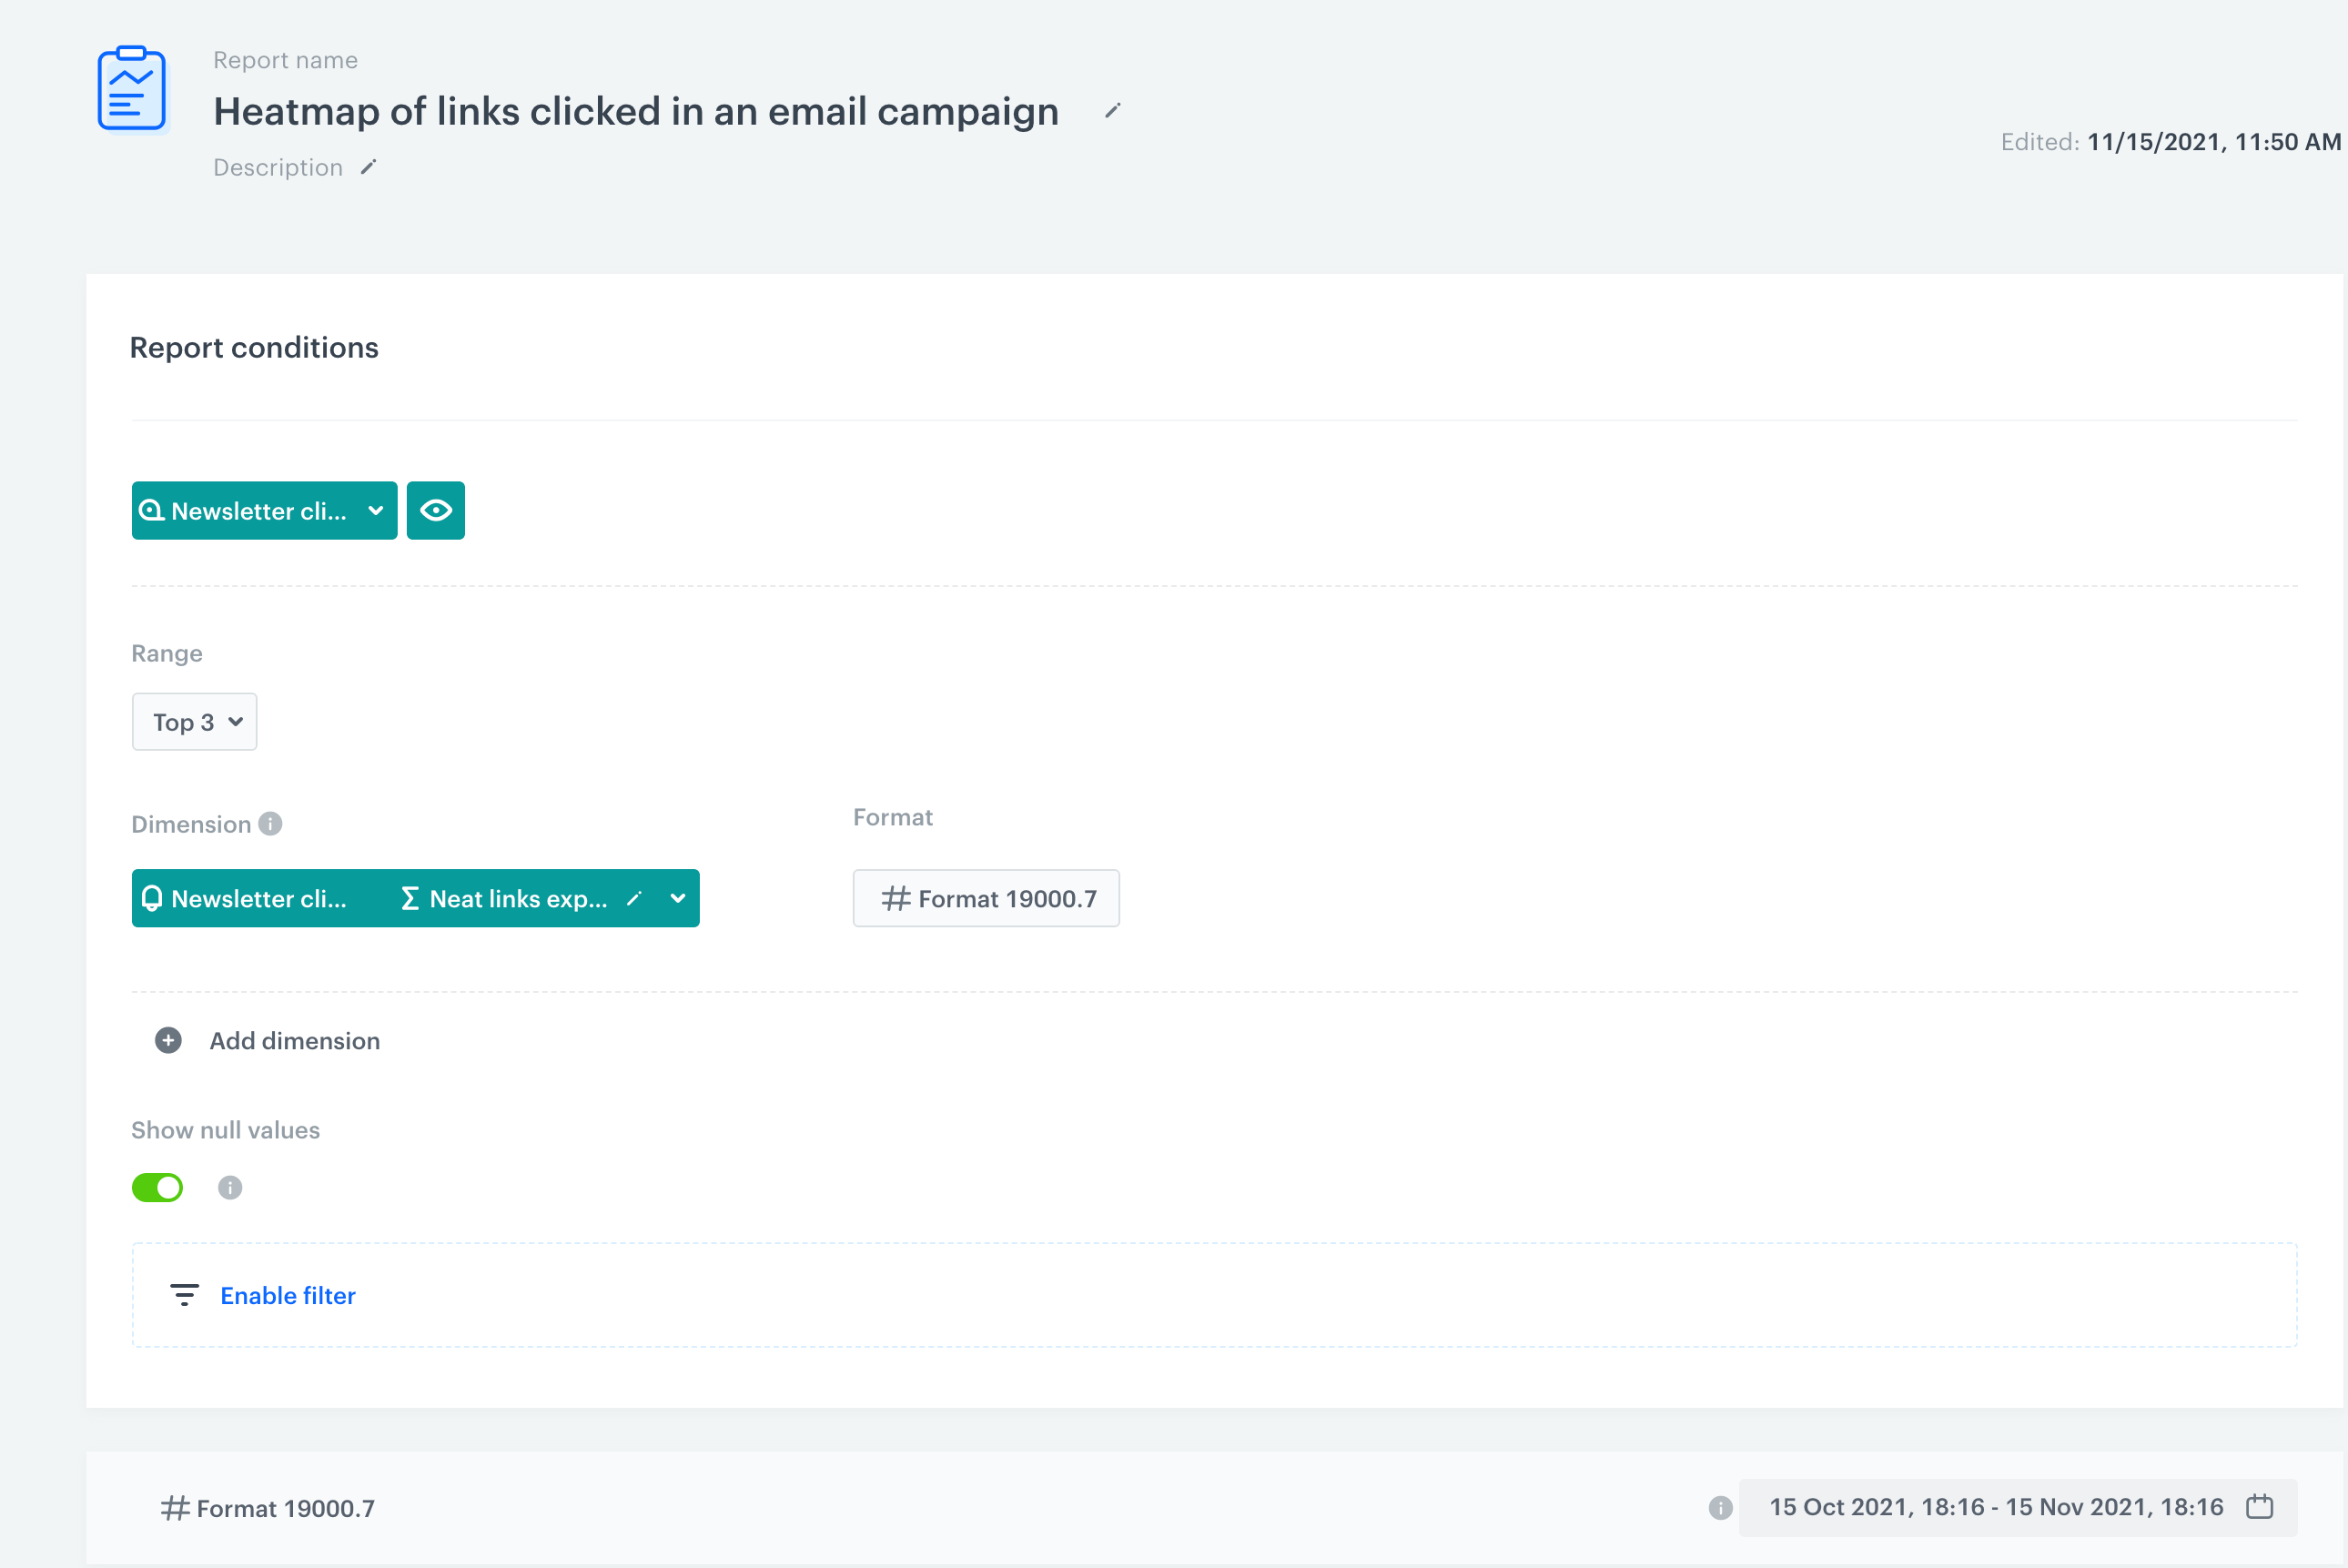Click eye icon to preview metric
This screenshot has width=2348, height=1568.
(x=436, y=511)
